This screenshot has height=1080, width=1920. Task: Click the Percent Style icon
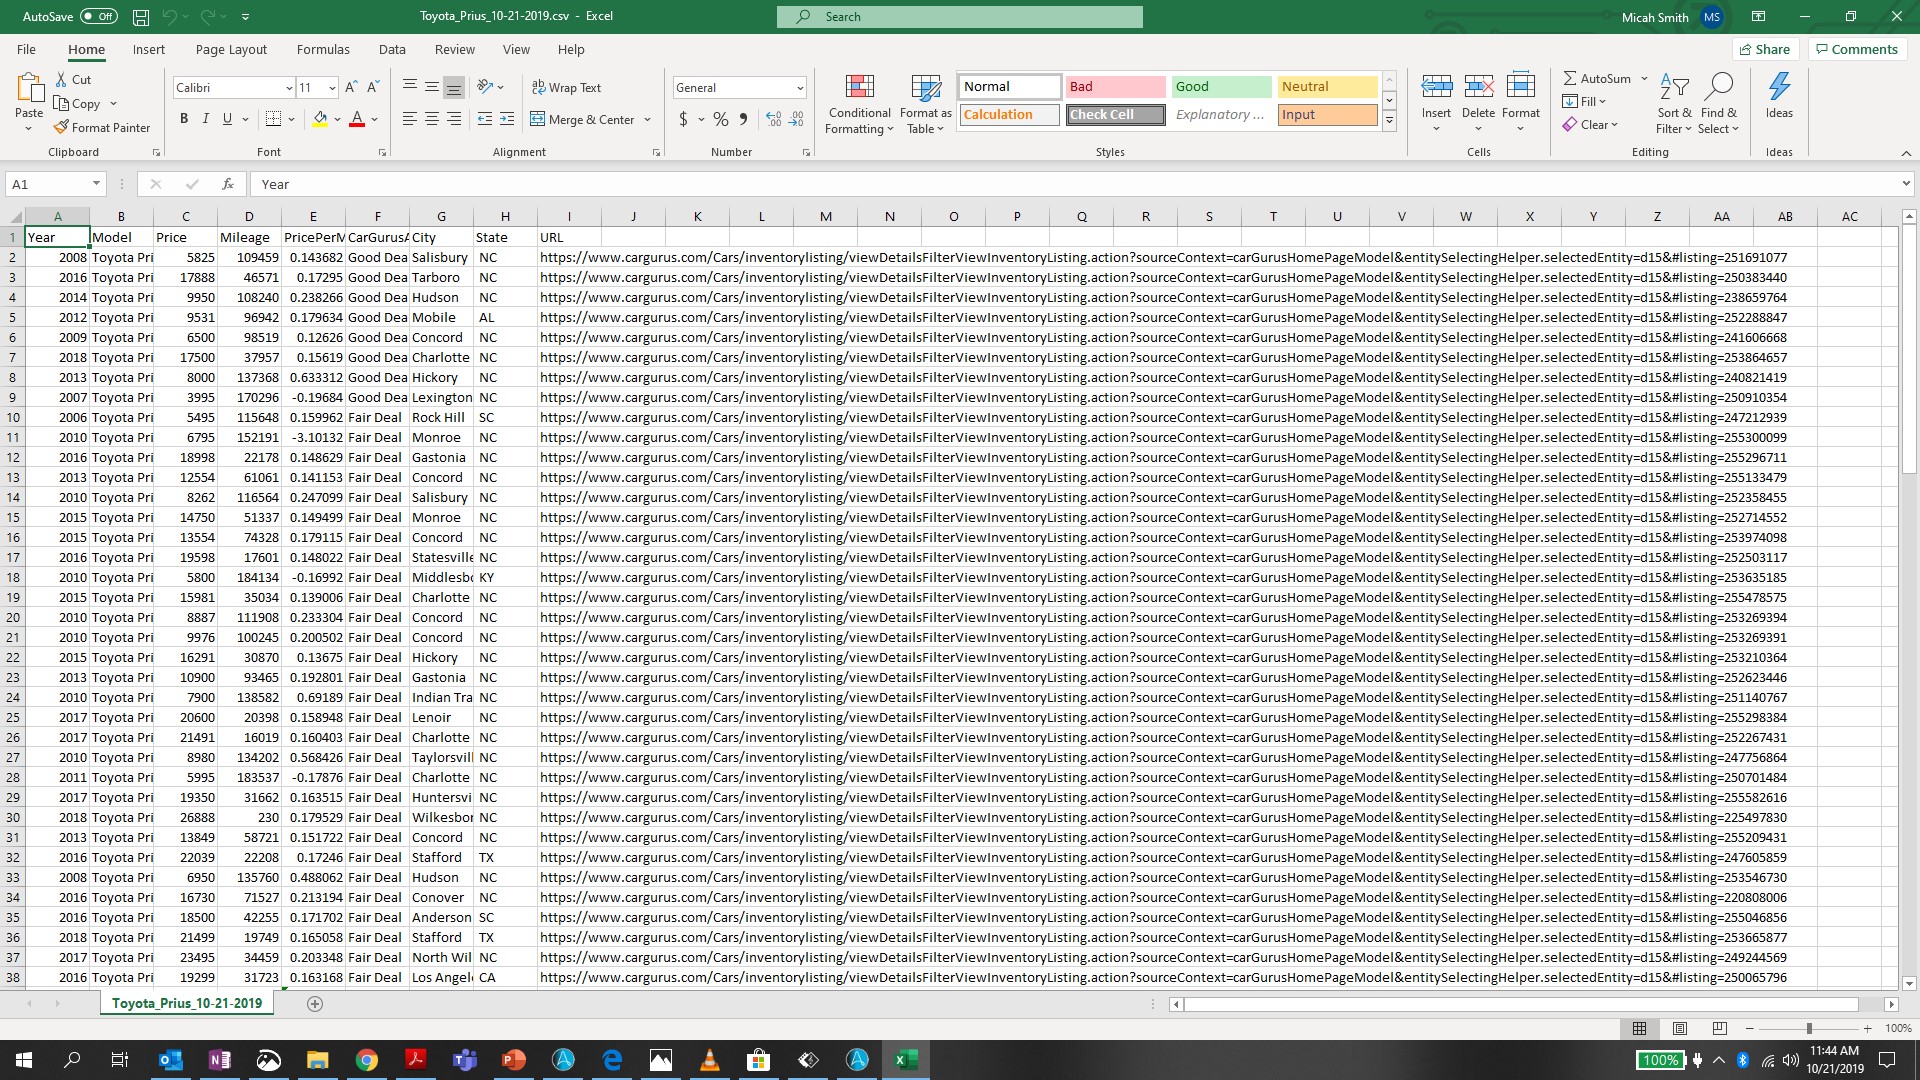coord(720,119)
